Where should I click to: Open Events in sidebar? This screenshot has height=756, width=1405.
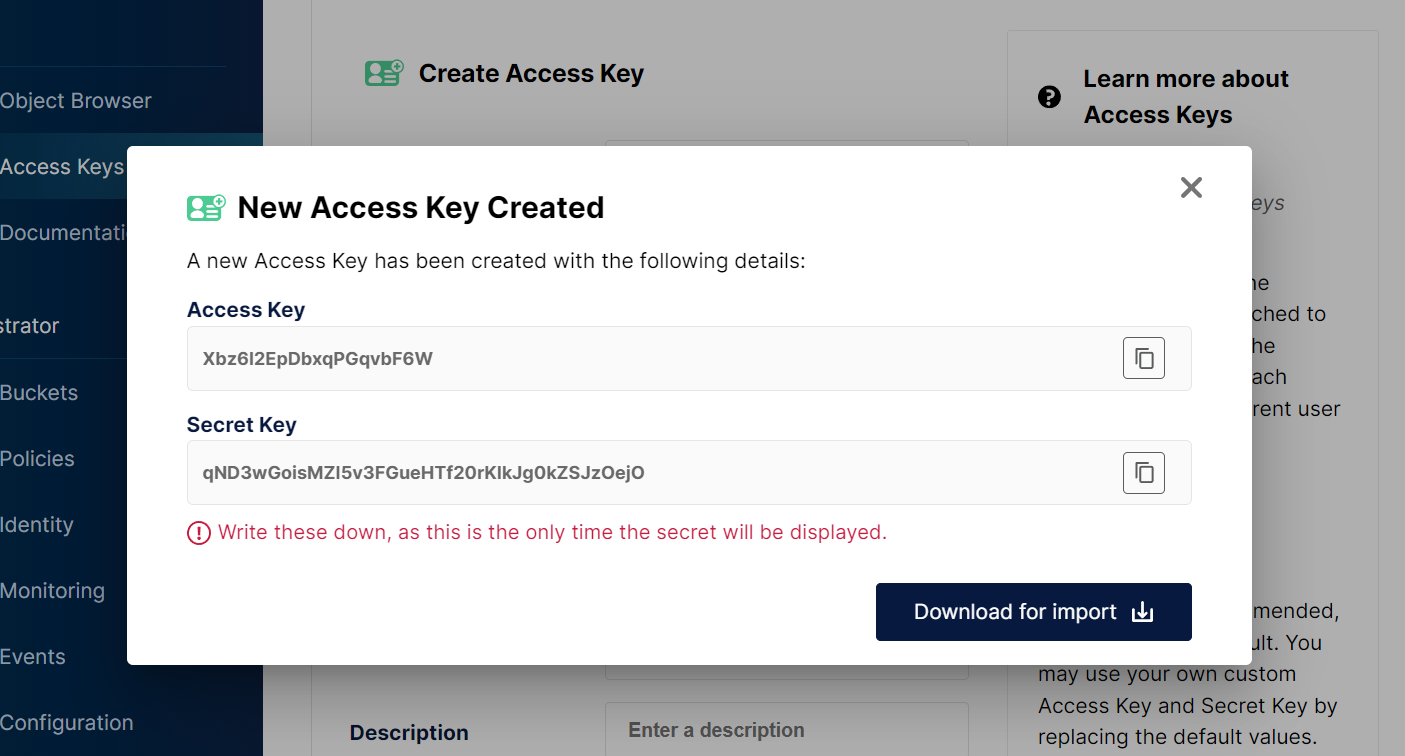33,657
